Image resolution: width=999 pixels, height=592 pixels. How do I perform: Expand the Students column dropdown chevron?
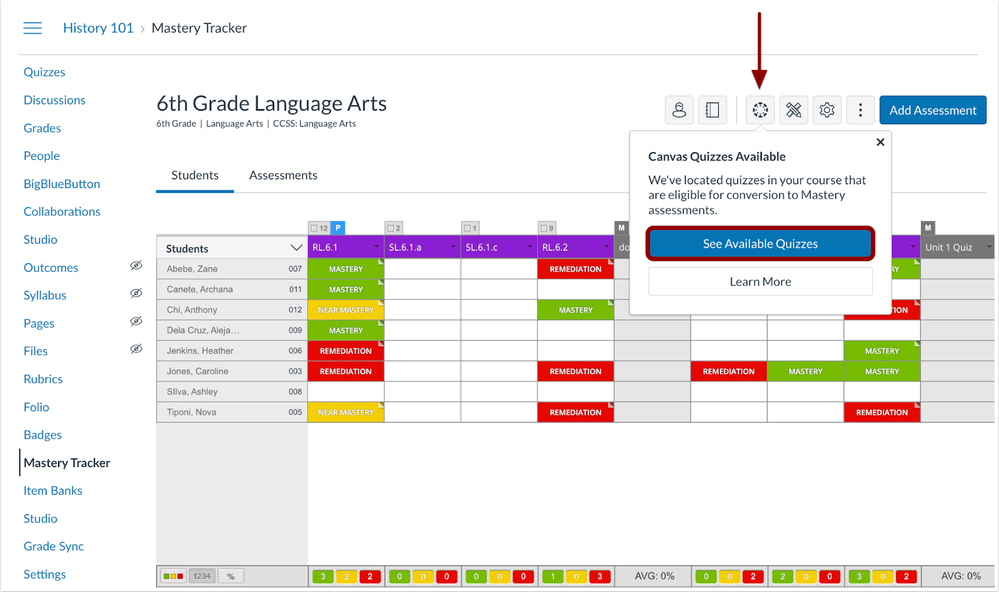(296, 248)
